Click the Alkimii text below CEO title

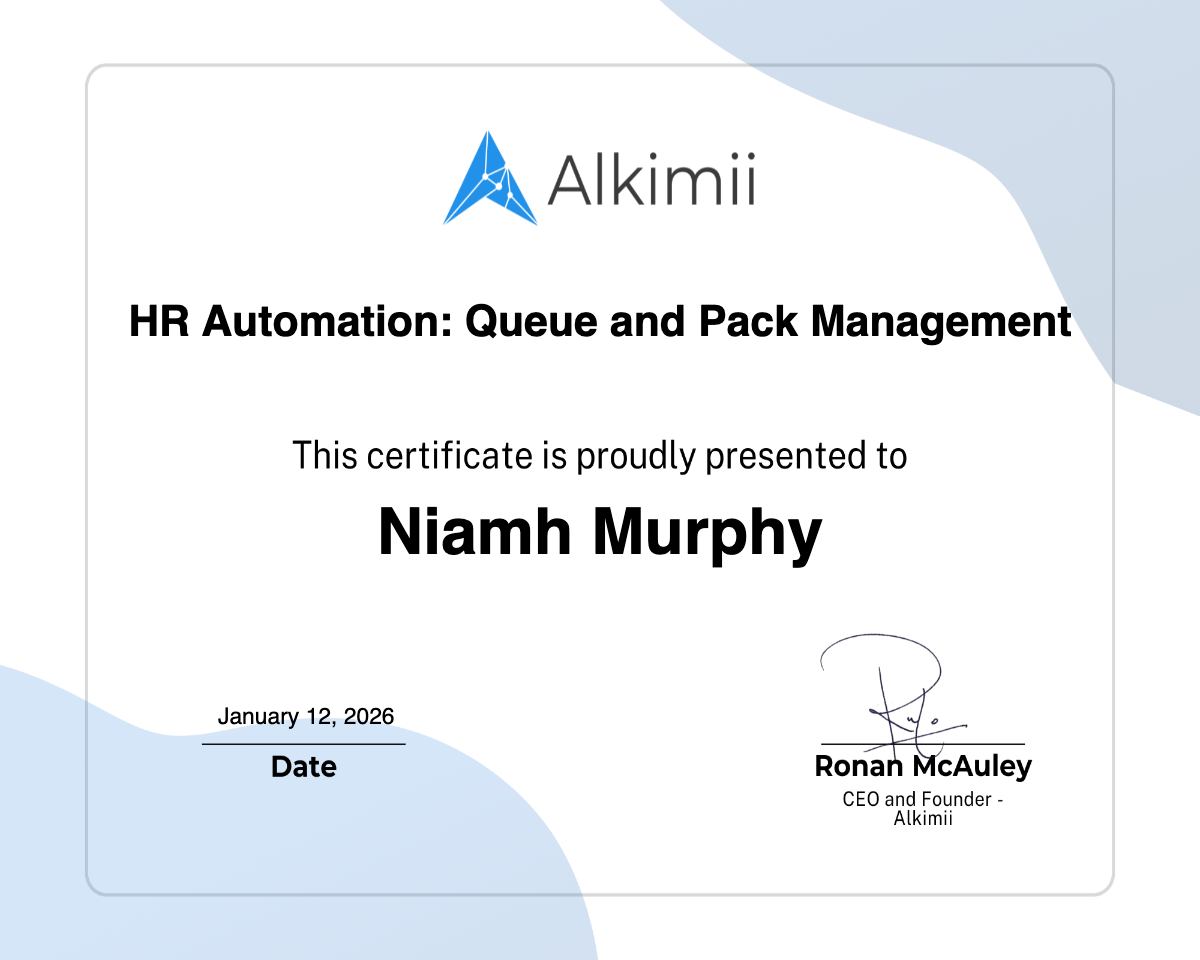[923, 817]
